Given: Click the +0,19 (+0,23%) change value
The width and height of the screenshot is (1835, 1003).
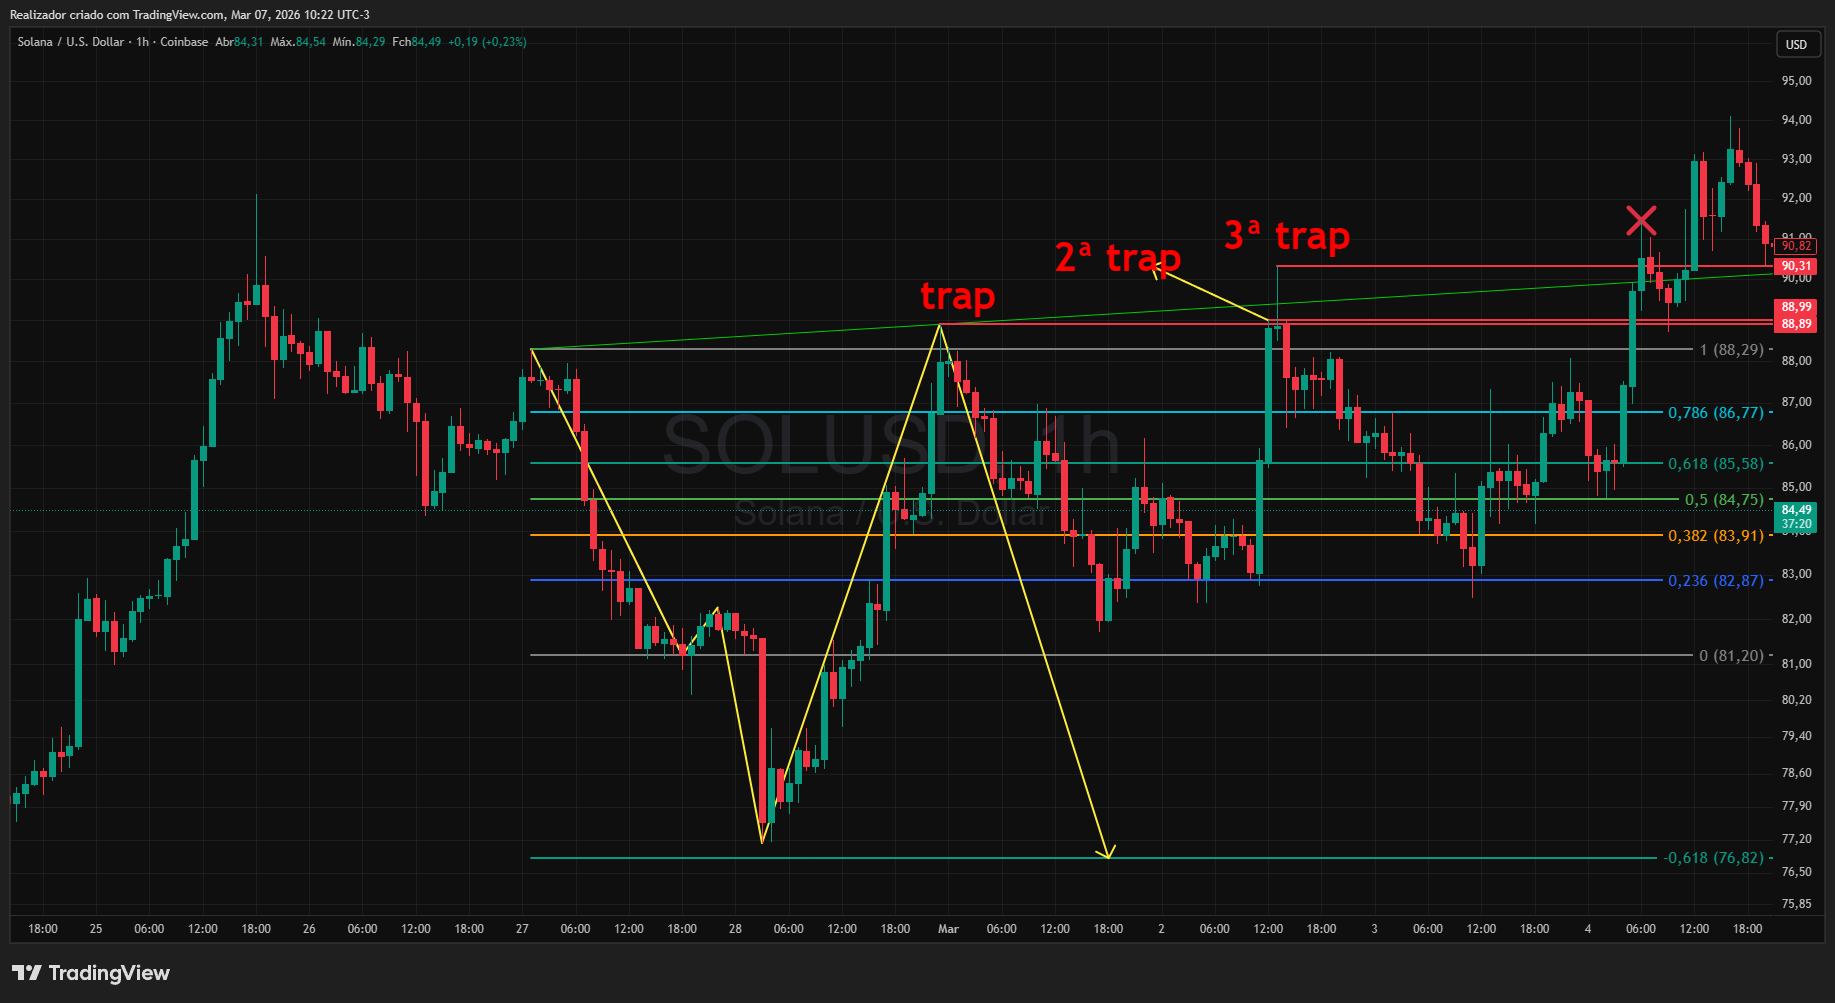Looking at the screenshot, I should point(487,42).
